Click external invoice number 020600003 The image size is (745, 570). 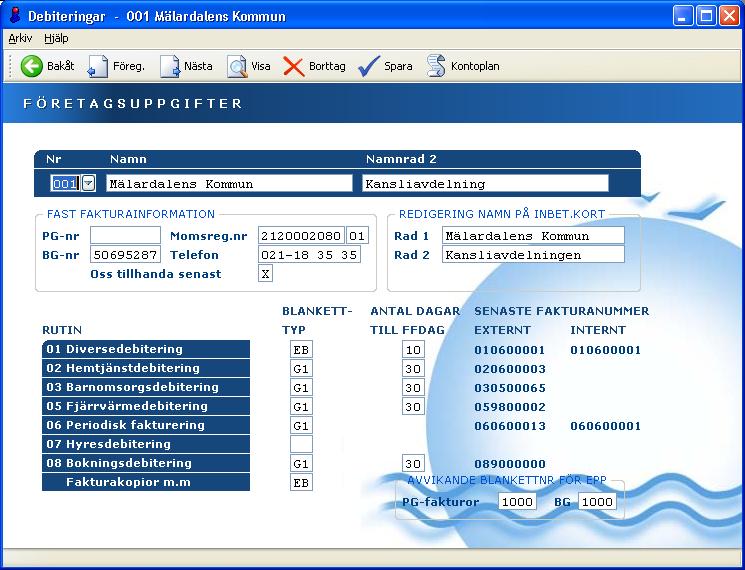[x=510, y=369]
